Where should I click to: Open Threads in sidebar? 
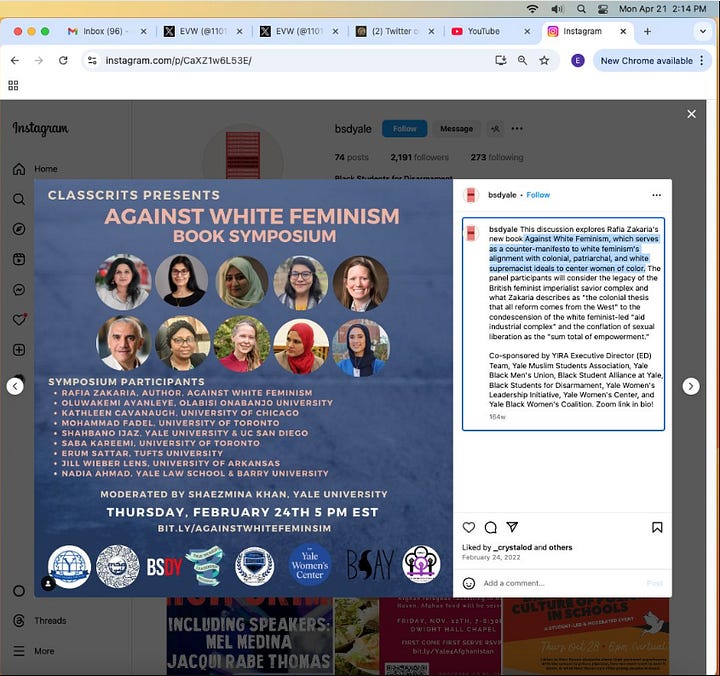40,621
